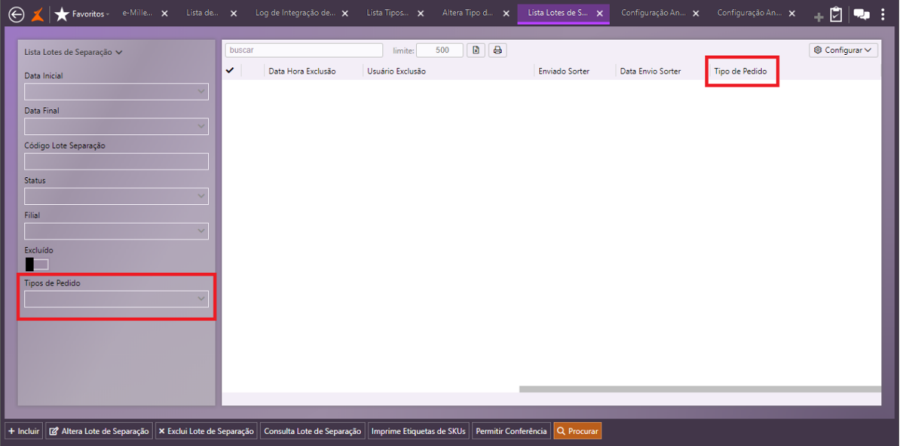Viewport: 900px width, 446px height.
Task: Switch to the Lista Tipos tab
Action: [387, 13]
